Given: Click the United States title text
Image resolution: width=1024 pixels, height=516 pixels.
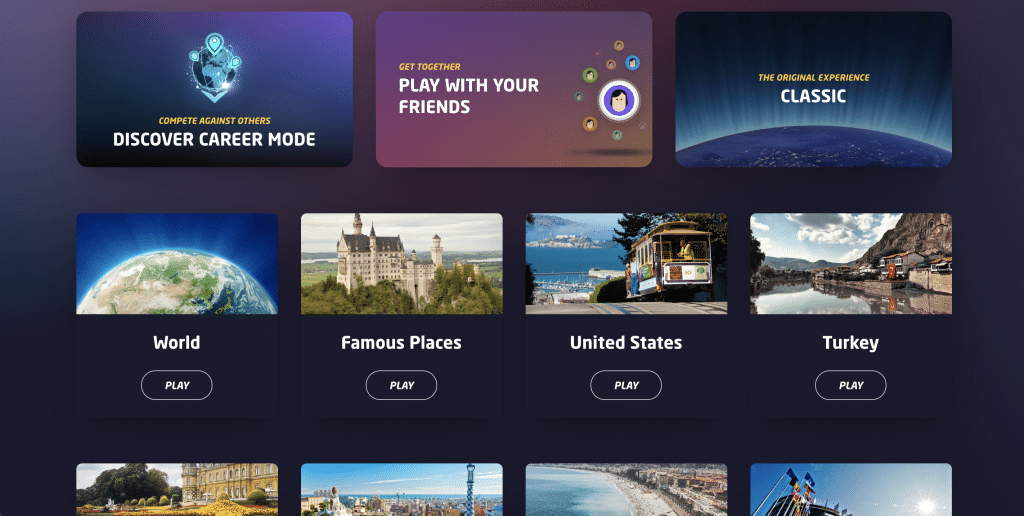Looking at the screenshot, I should coord(626,343).
